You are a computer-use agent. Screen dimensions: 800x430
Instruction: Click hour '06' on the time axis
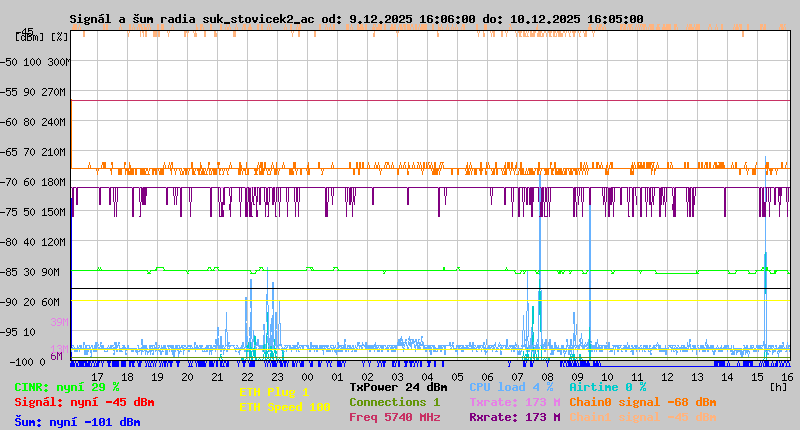click(x=487, y=377)
